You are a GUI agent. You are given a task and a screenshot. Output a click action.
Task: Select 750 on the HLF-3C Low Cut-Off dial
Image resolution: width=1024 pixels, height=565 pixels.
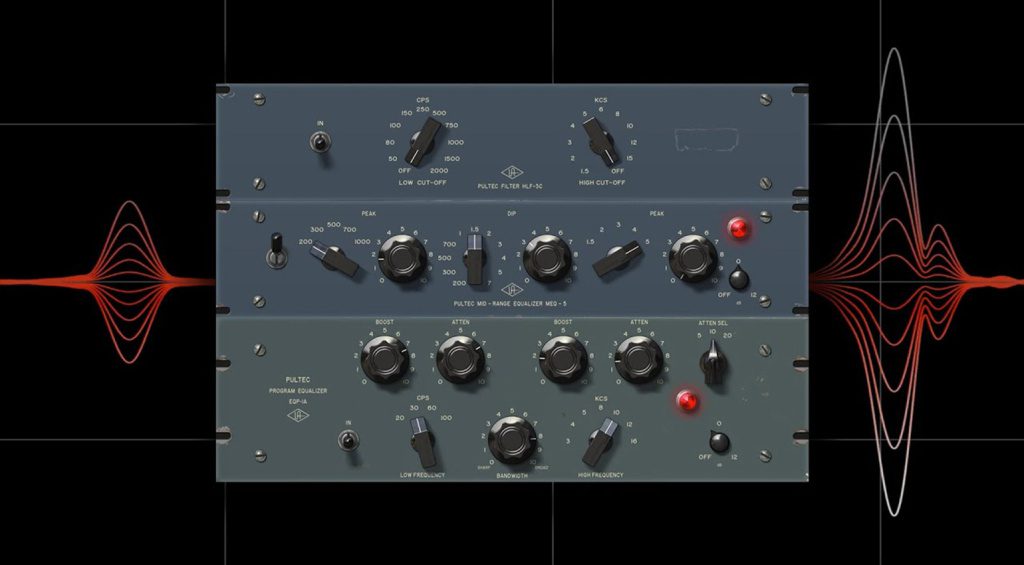pos(450,125)
